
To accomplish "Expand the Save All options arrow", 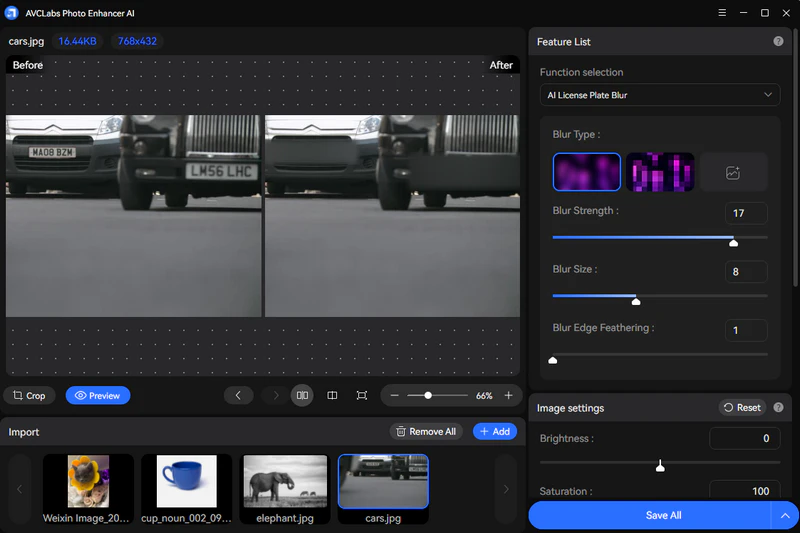I will 785,515.
